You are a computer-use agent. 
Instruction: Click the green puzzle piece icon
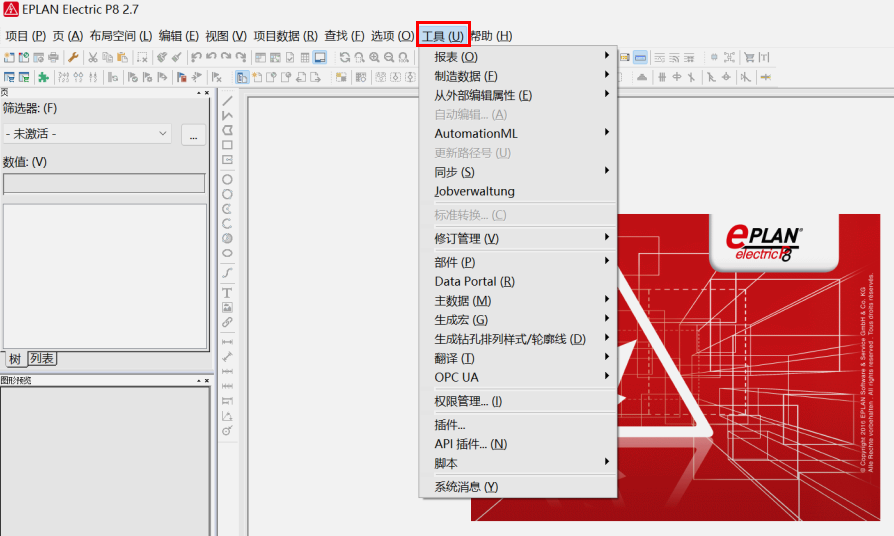(43, 77)
